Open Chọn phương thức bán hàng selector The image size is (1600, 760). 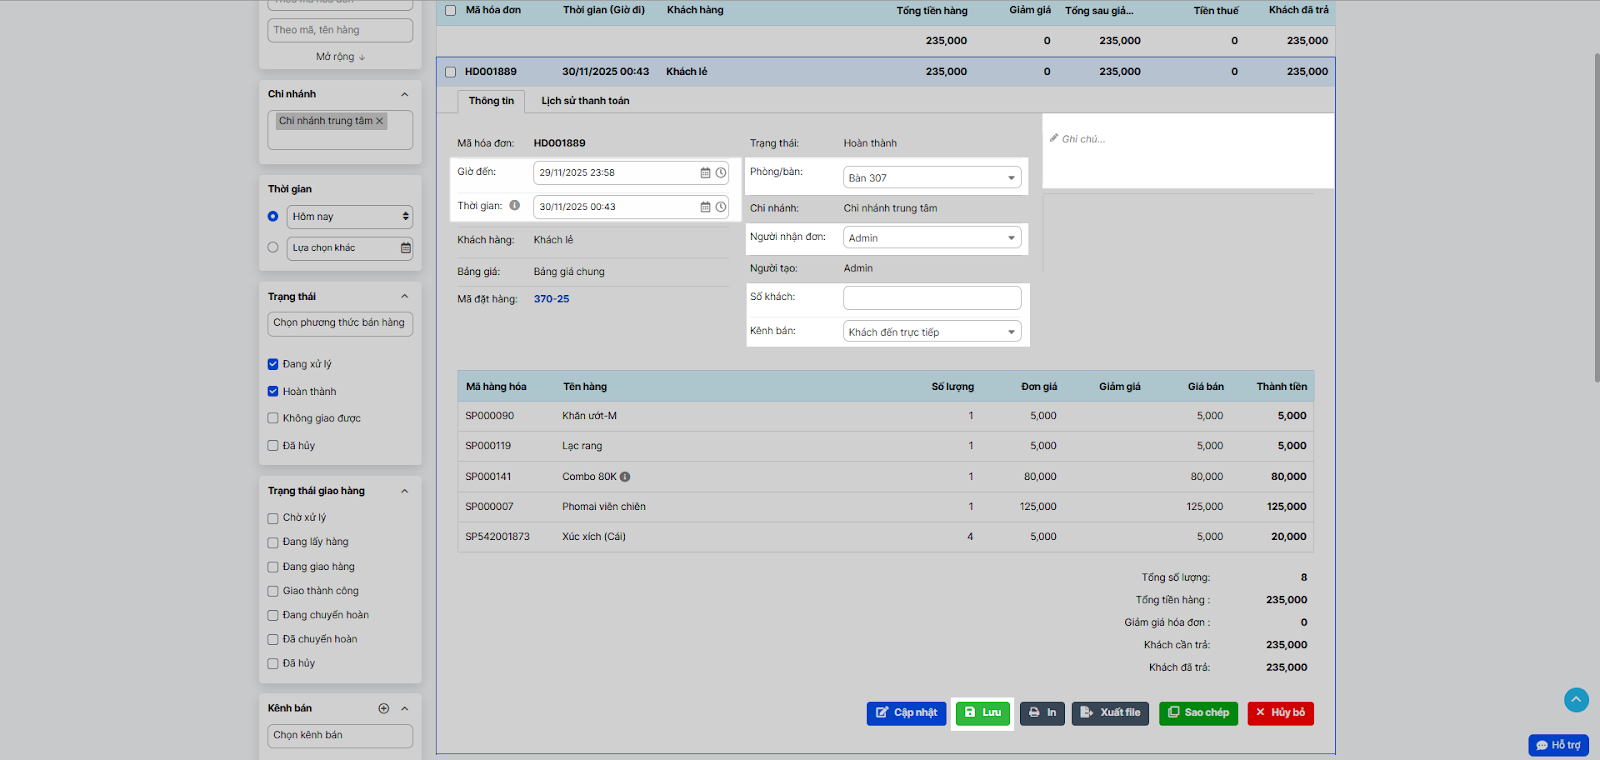(x=340, y=323)
